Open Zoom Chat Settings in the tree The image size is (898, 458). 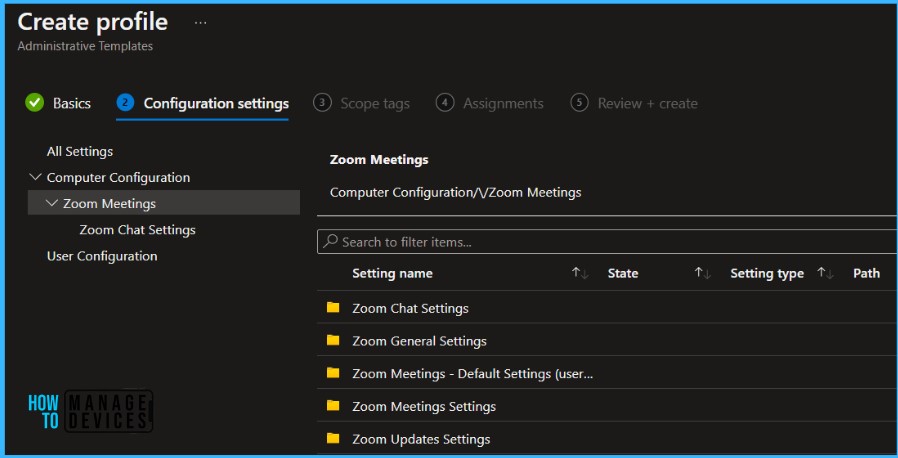click(137, 230)
